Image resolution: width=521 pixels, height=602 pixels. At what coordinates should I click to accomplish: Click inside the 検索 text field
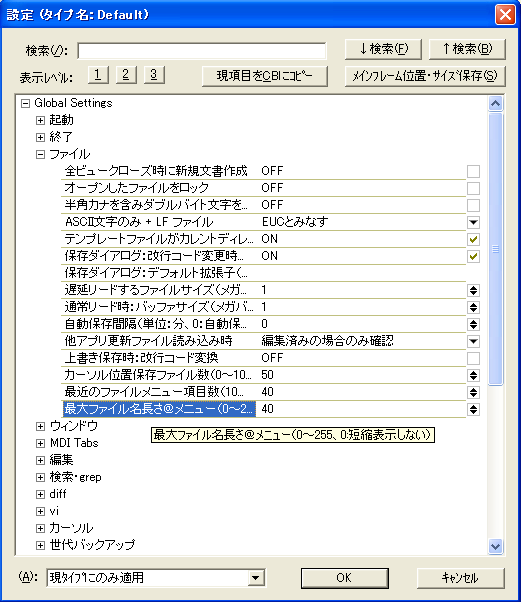(x=202, y=51)
